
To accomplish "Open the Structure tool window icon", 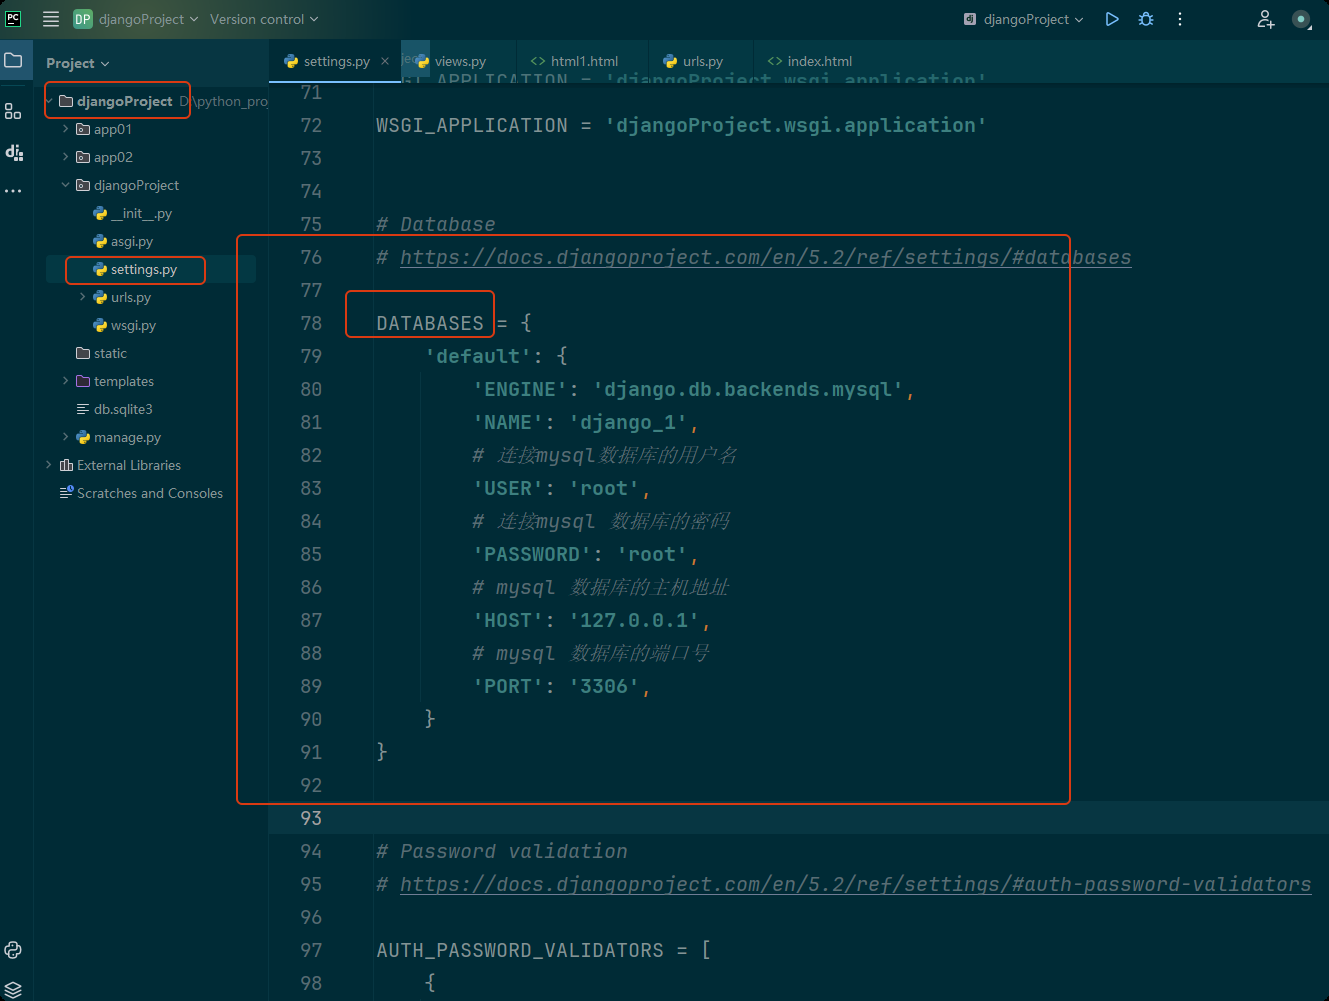I will [x=13, y=111].
